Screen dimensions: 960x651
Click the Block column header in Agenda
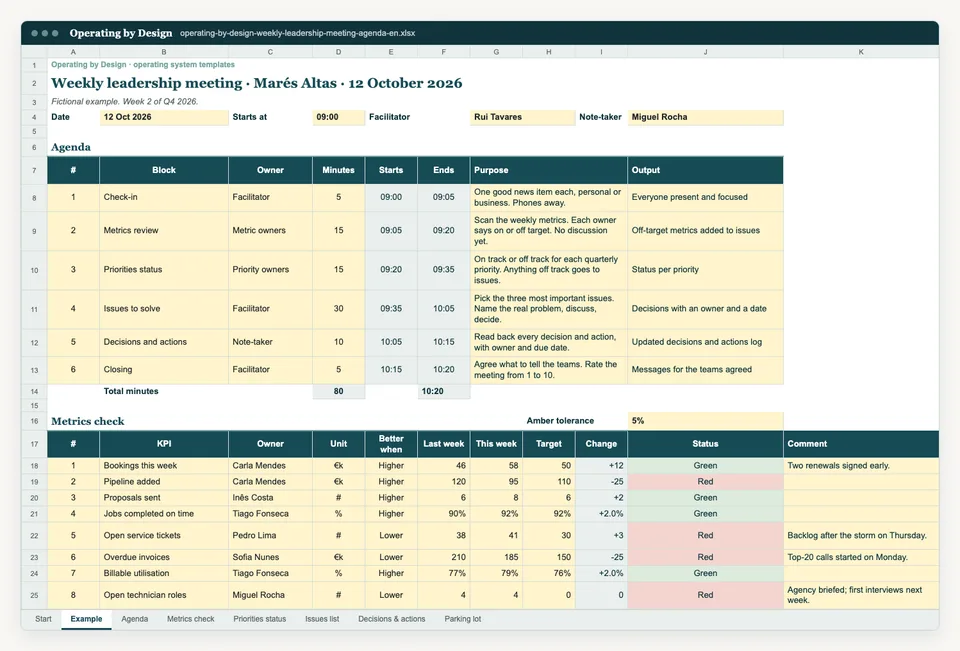point(163,170)
